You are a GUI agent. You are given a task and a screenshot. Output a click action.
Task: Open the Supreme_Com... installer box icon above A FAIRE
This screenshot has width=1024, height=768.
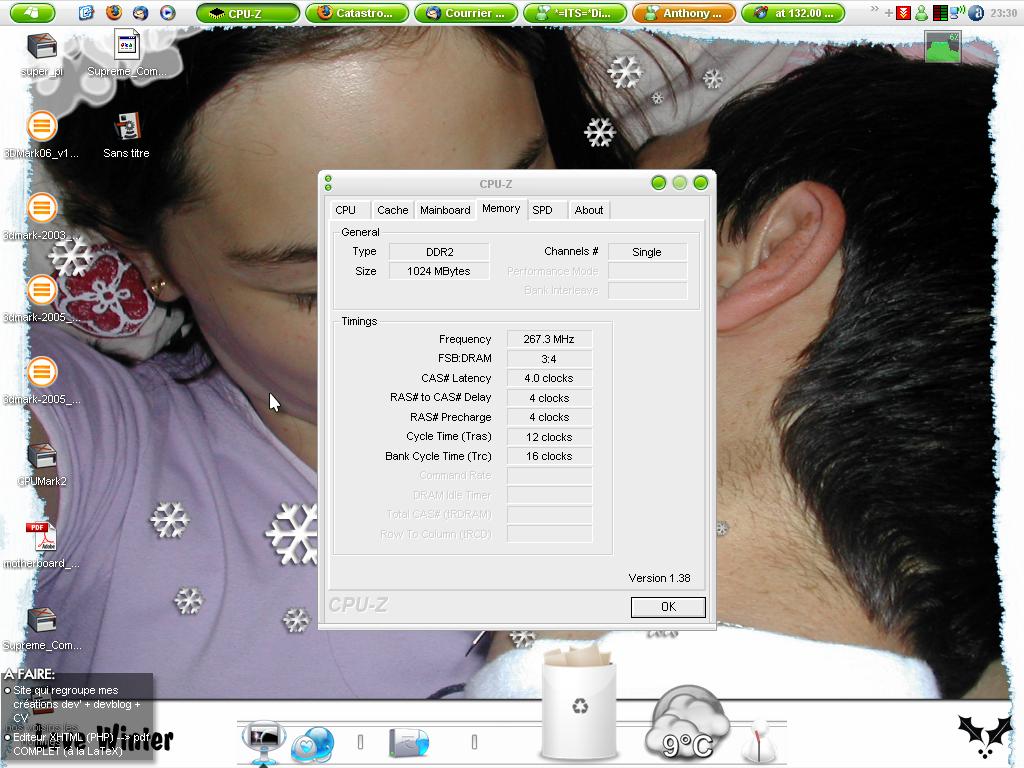pyautogui.click(x=42, y=628)
